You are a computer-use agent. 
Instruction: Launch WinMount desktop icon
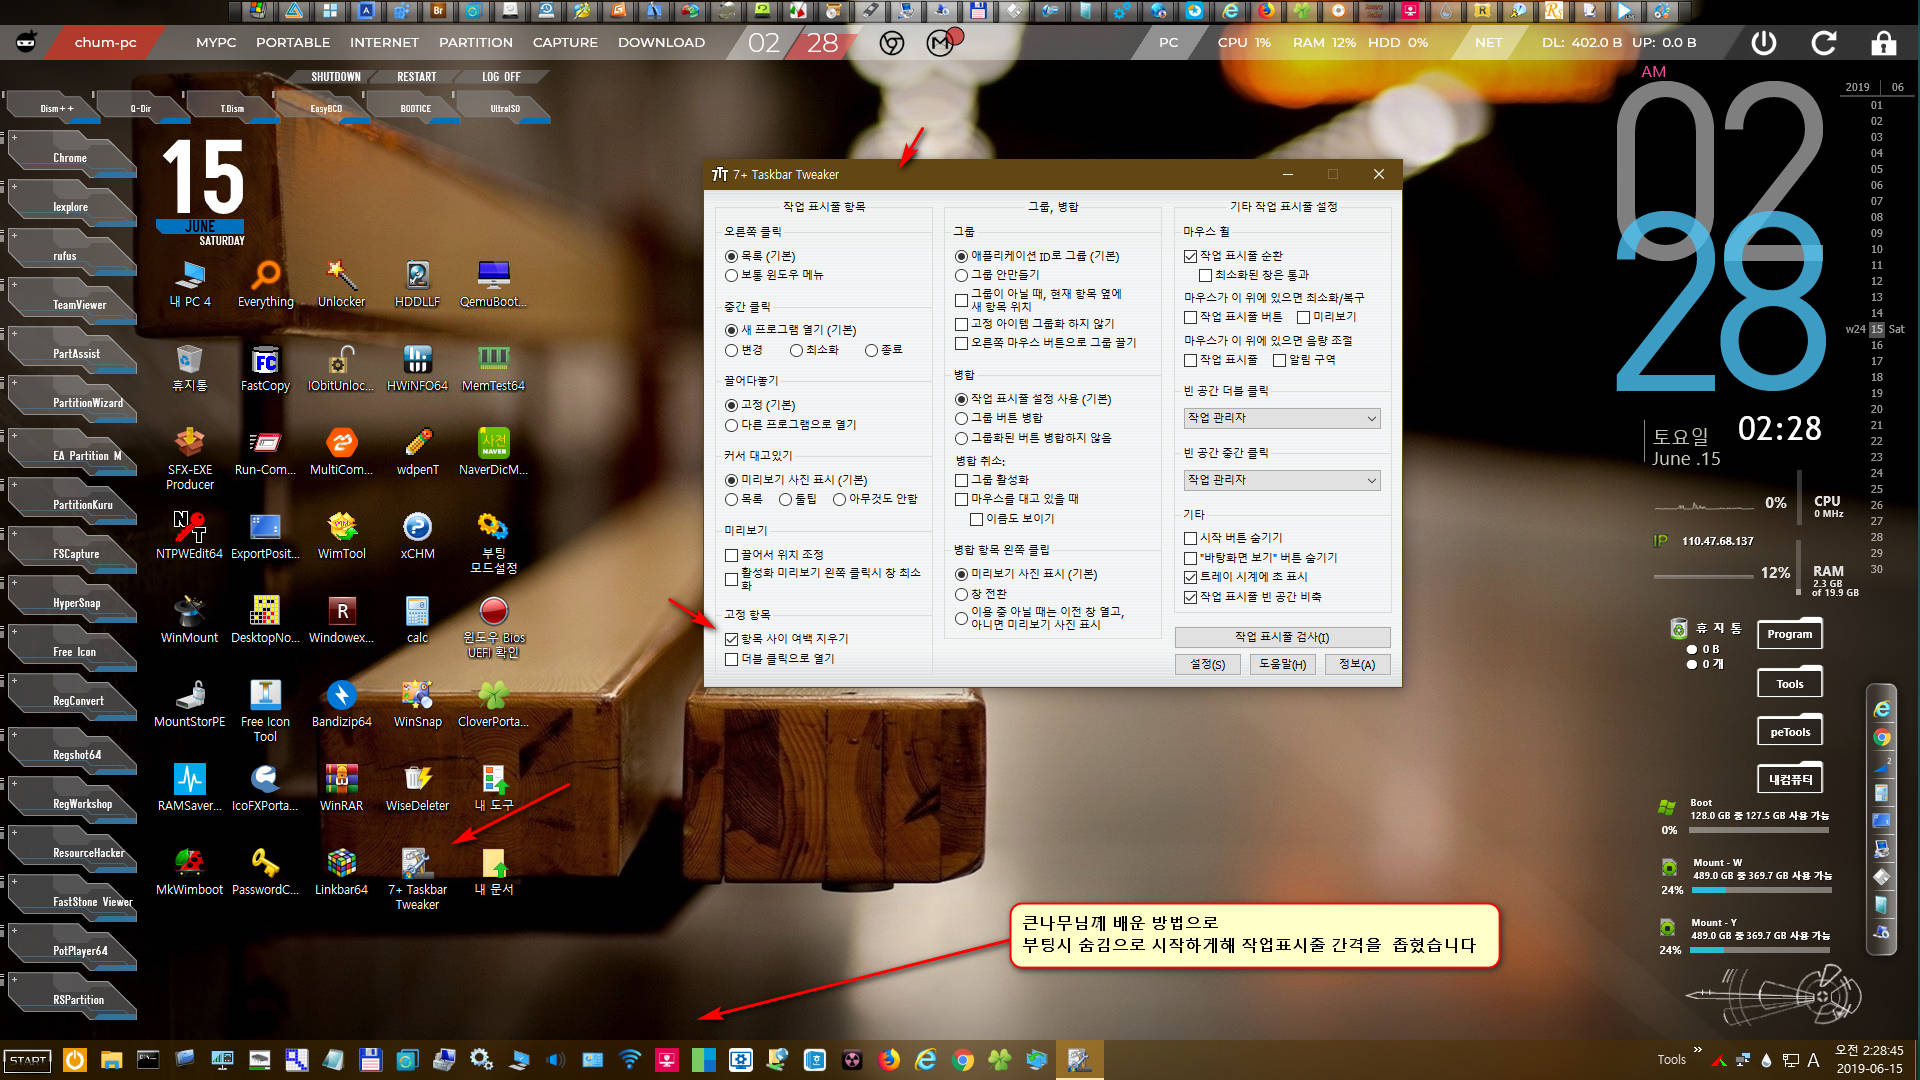[x=190, y=620]
